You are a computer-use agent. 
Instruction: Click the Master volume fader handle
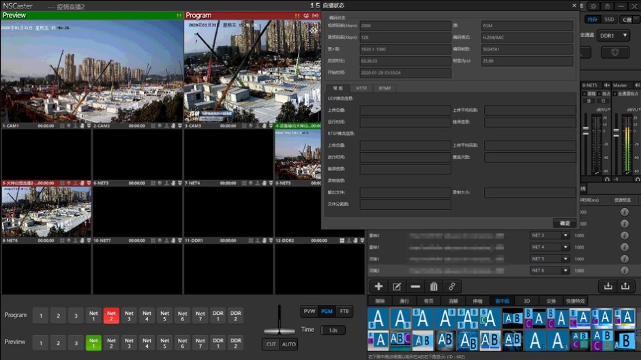(616, 132)
